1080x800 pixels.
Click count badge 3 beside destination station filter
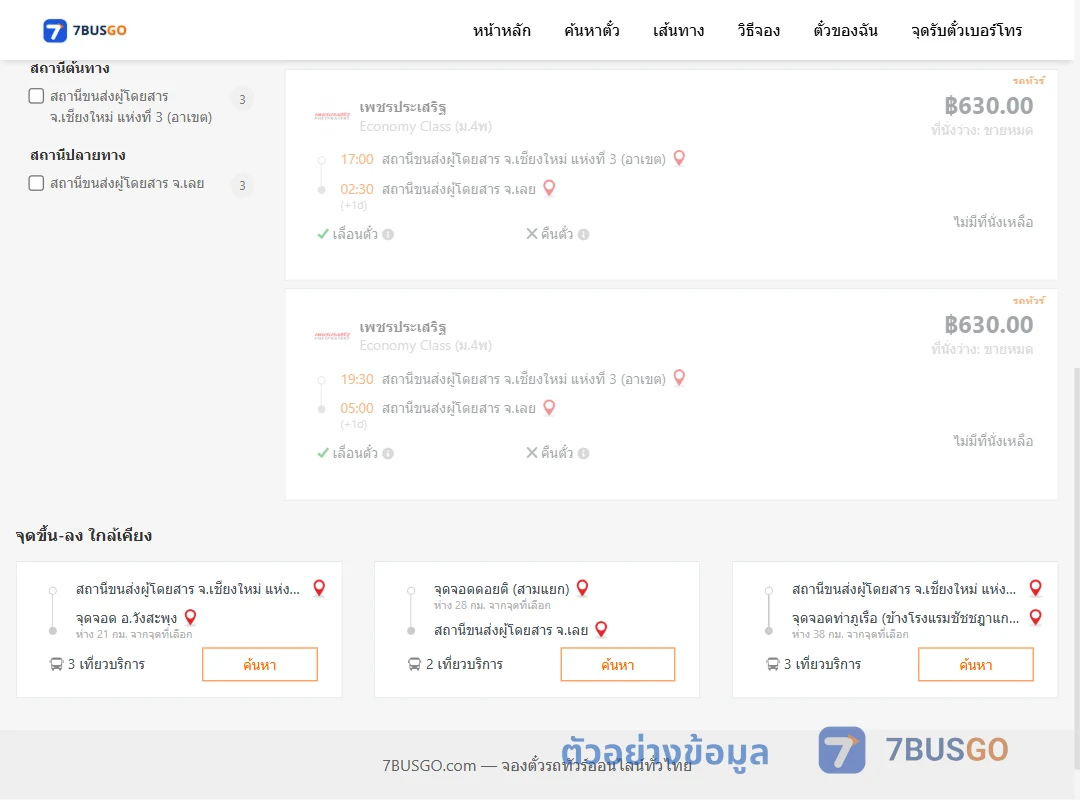click(242, 185)
